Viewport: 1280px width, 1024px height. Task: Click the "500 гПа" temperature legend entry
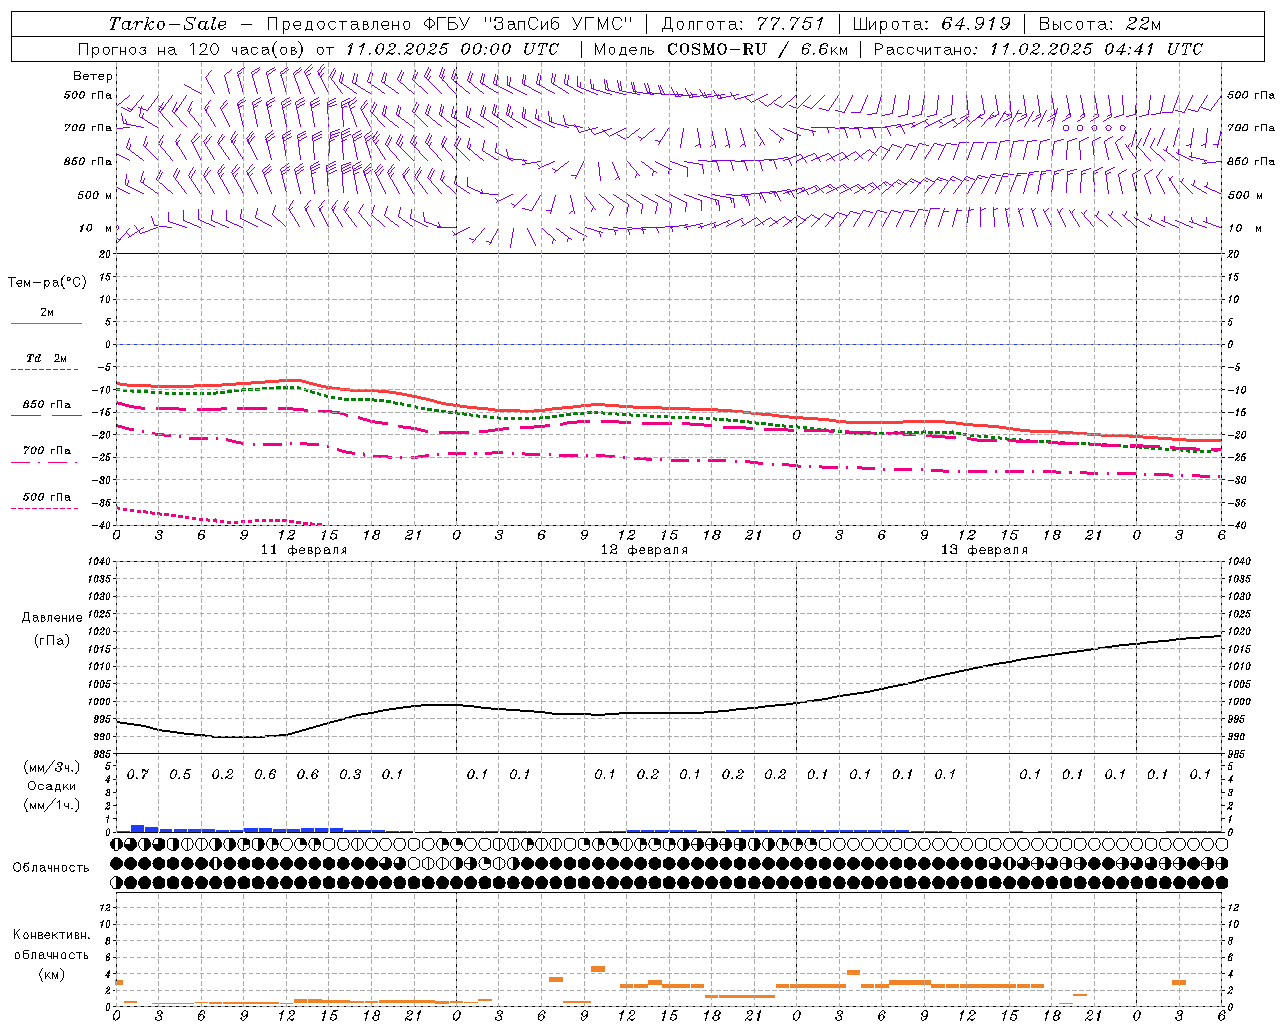(x=47, y=497)
